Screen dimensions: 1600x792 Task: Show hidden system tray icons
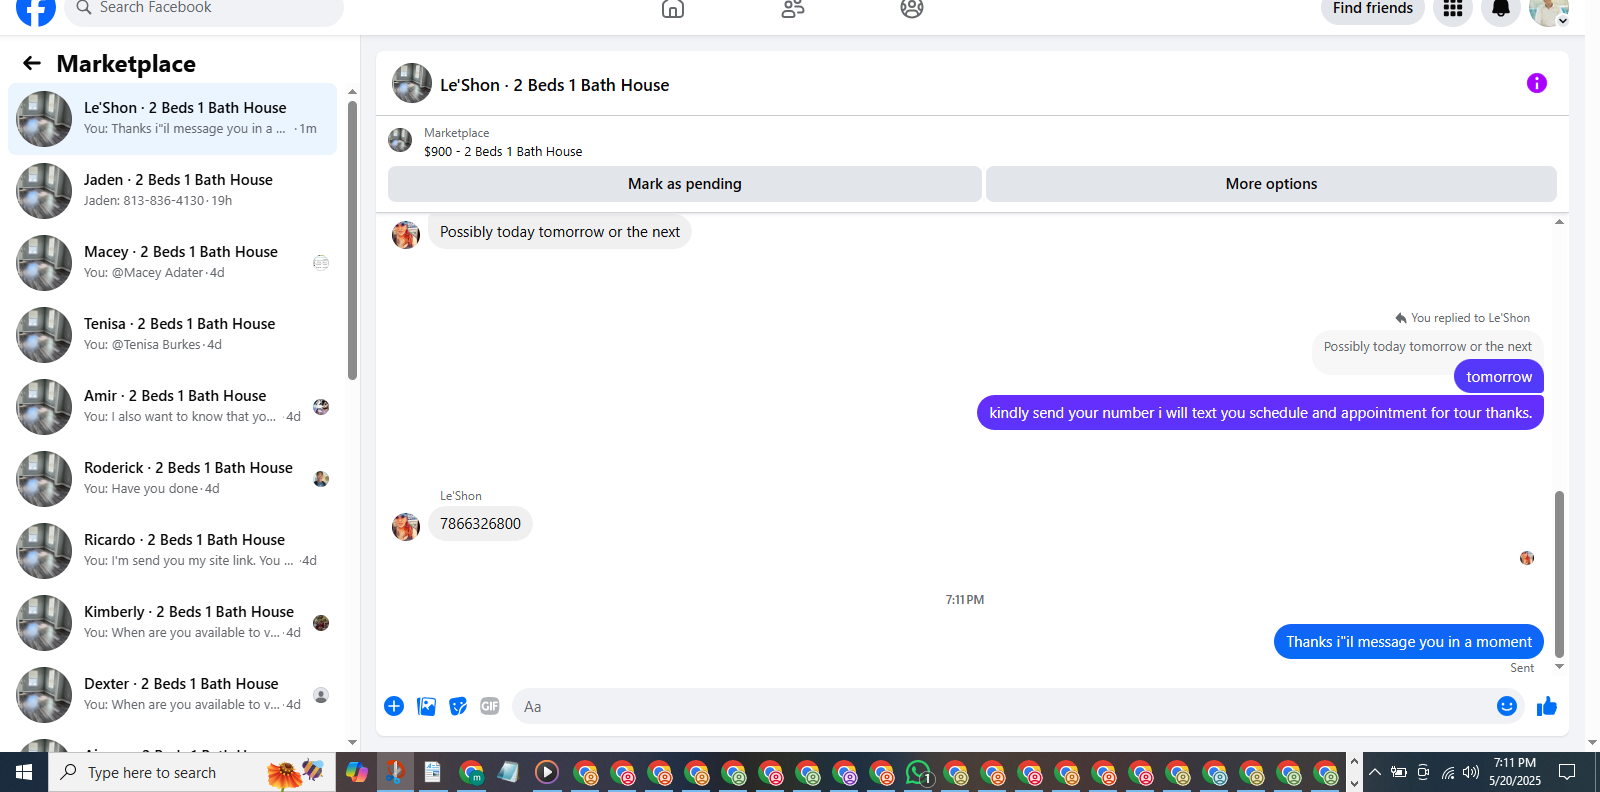(1375, 772)
